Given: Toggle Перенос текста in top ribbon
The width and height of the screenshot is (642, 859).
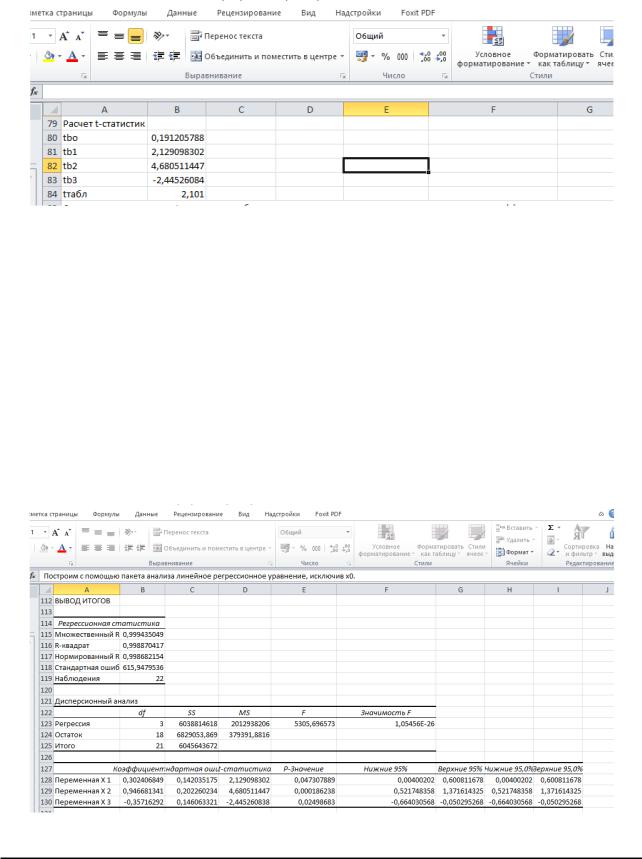Looking at the screenshot, I should tap(227, 36).
